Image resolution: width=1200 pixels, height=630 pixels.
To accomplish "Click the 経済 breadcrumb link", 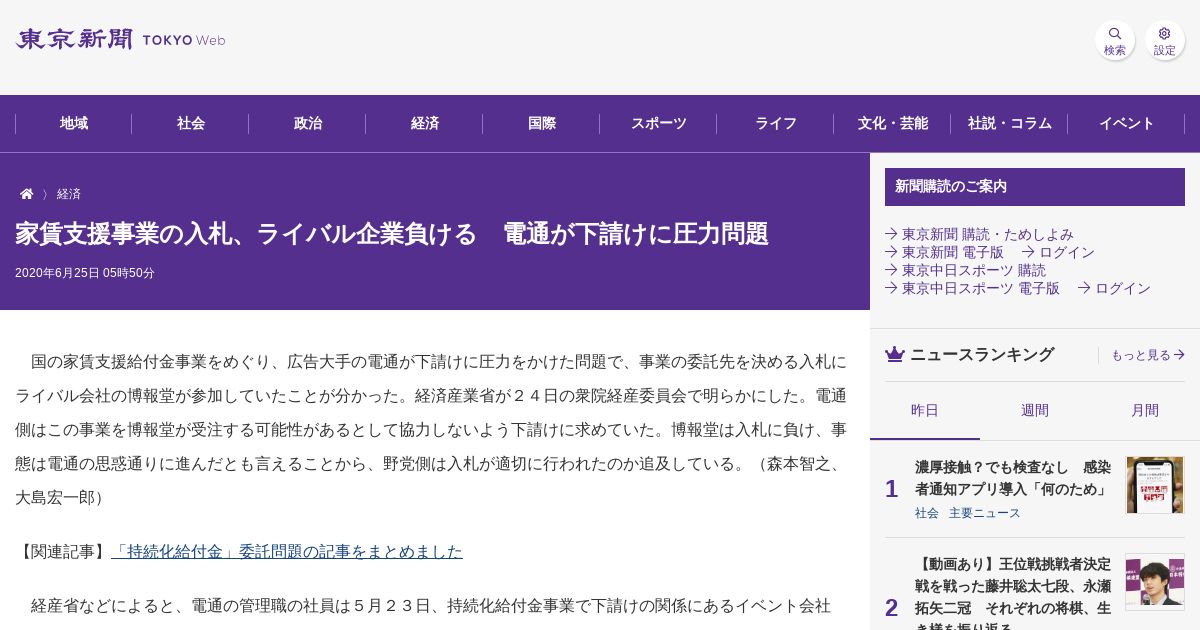I will point(69,194).
